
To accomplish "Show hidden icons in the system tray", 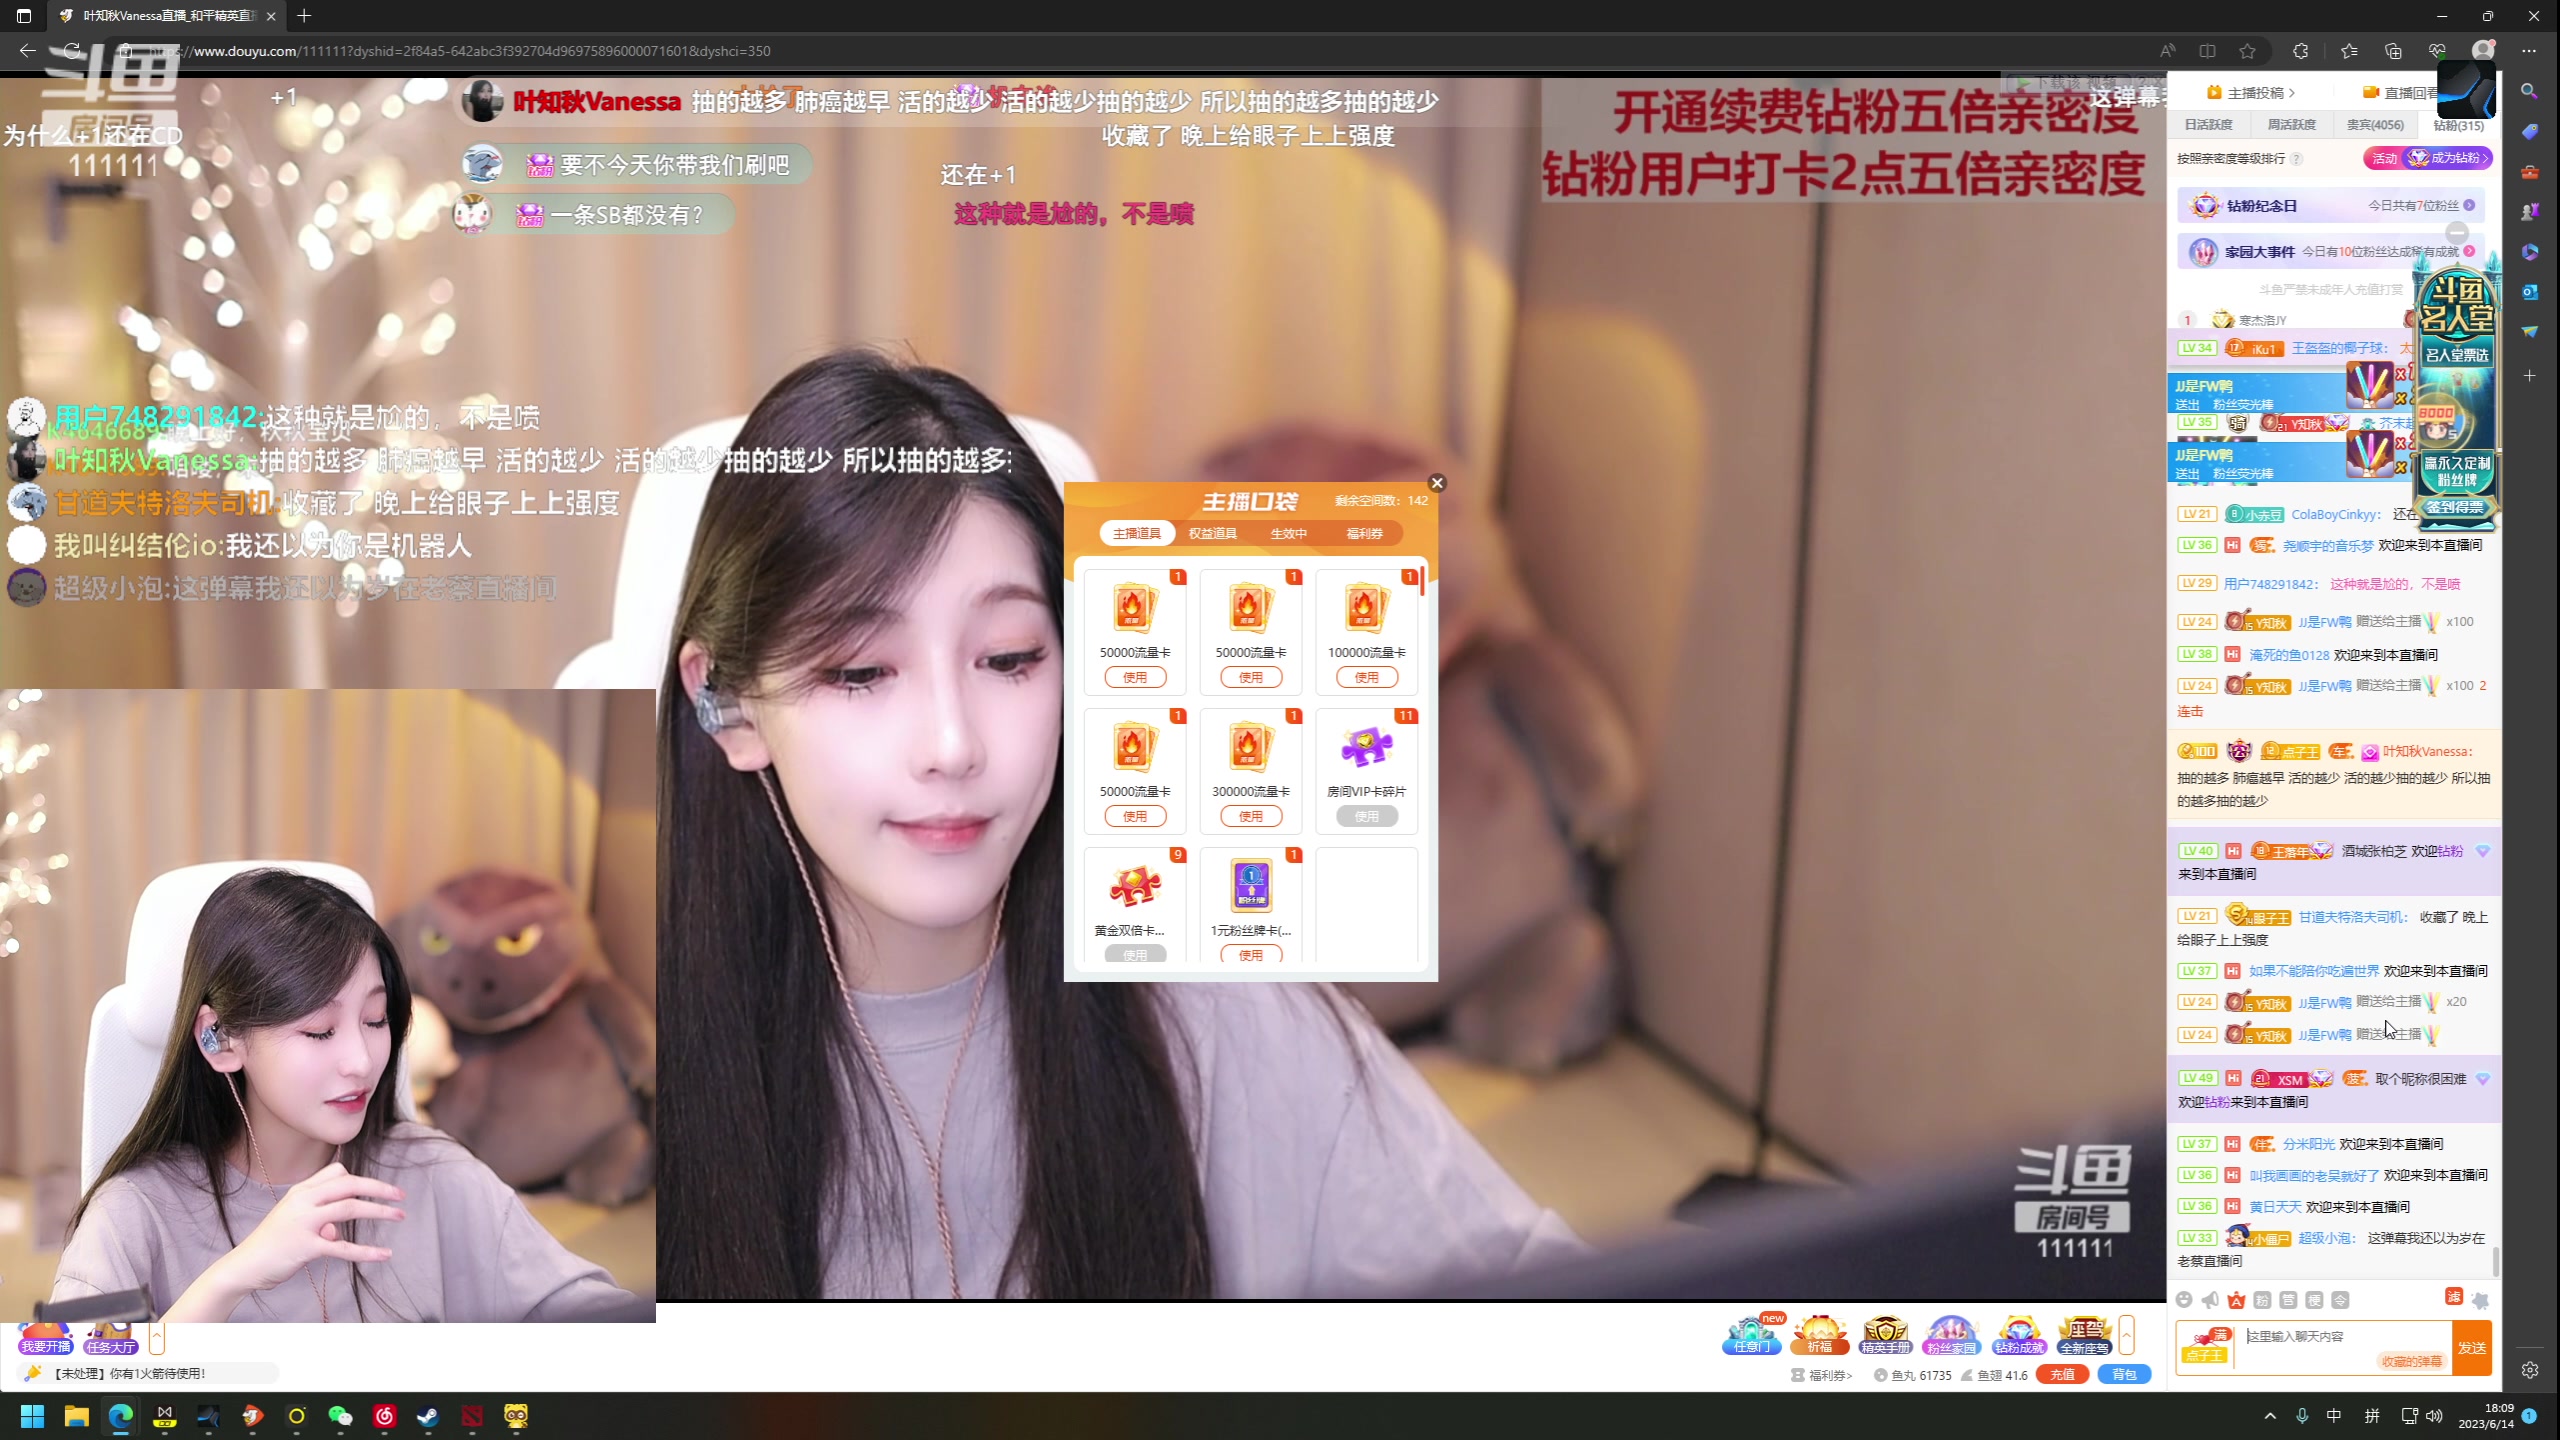I will click(x=2271, y=1417).
